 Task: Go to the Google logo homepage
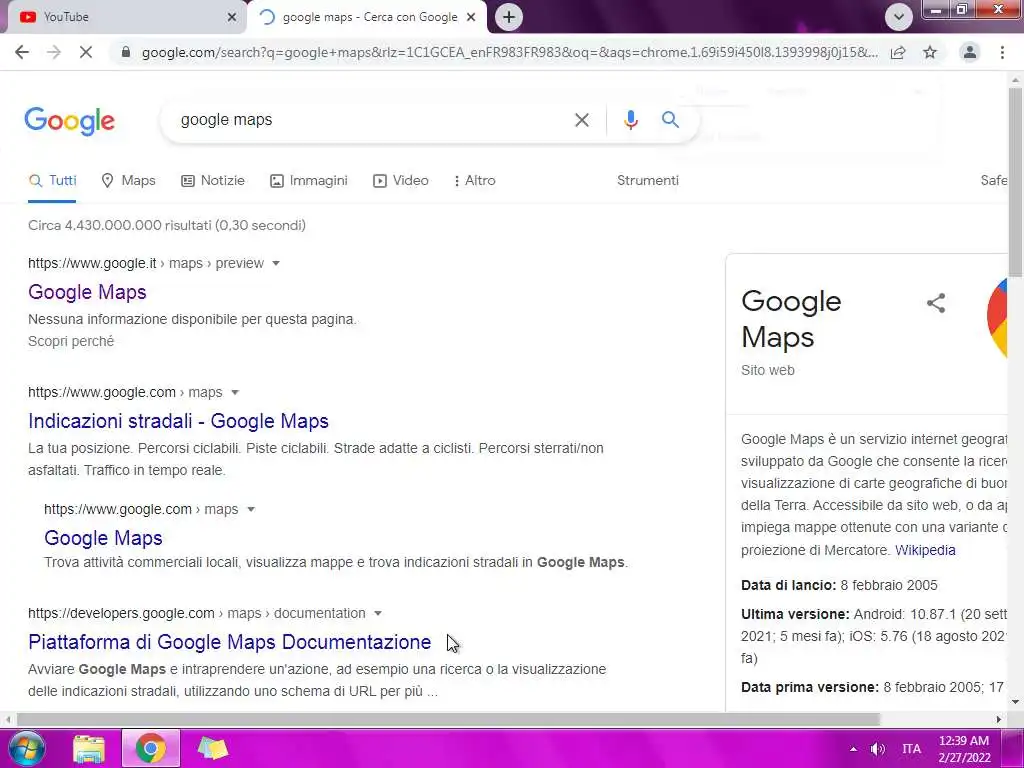[x=70, y=121]
